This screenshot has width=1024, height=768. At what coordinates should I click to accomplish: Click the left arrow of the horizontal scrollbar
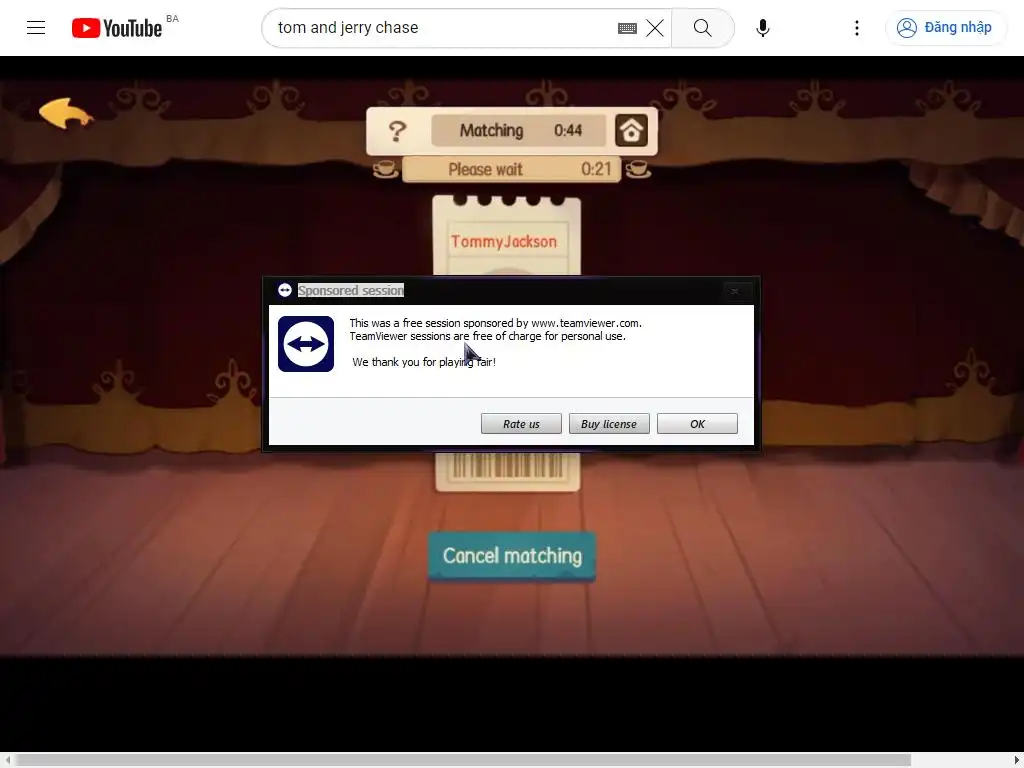pos(7,760)
